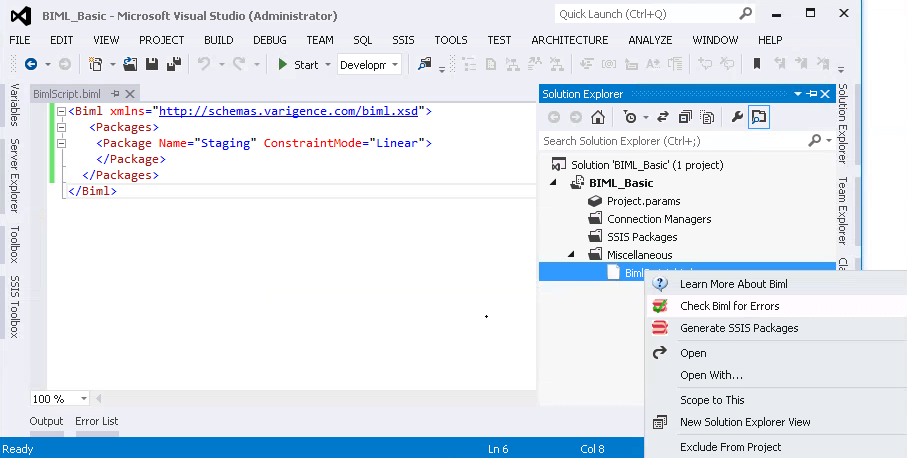Click the Open File toolbar icon
The height and width of the screenshot is (458, 907).
tap(130, 64)
